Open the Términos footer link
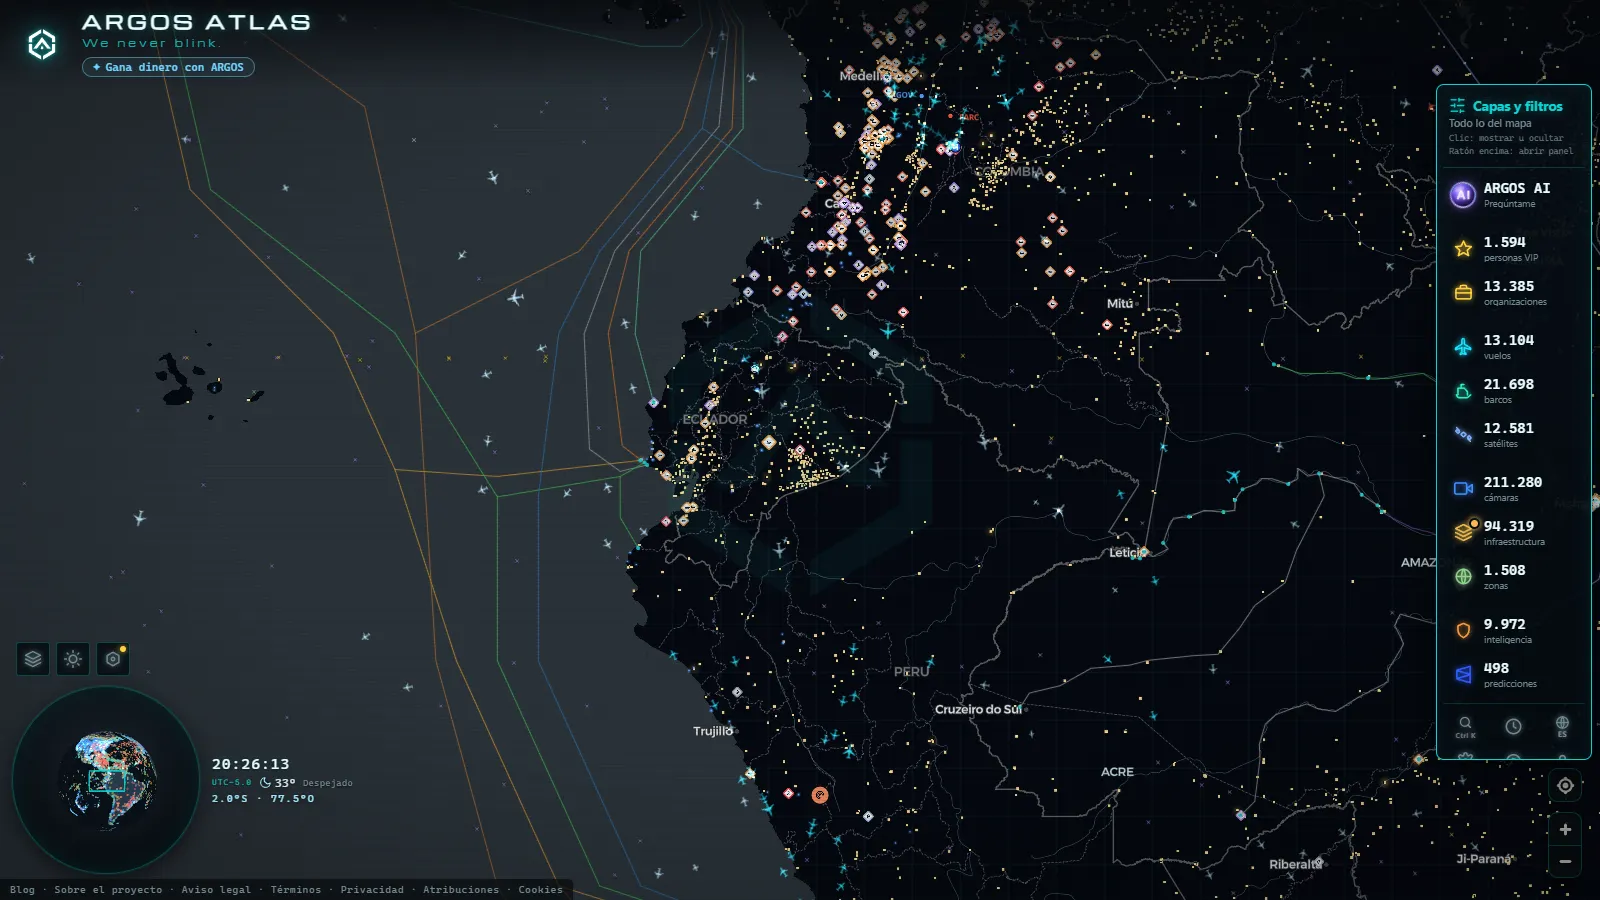Image resolution: width=1600 pixels, height=900 pixels. pos(296,889)
